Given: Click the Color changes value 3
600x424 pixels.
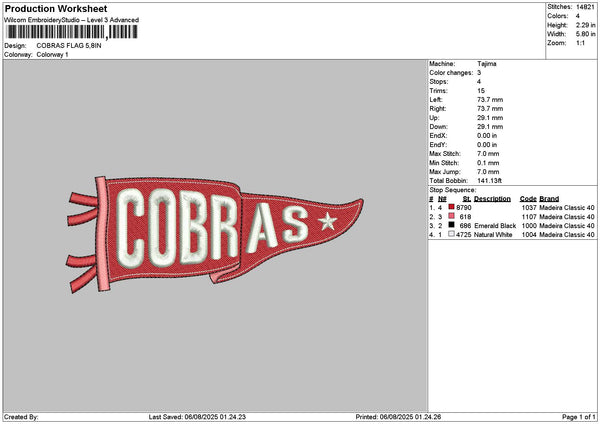Looking at the screenshot, I should click(479, 73).
